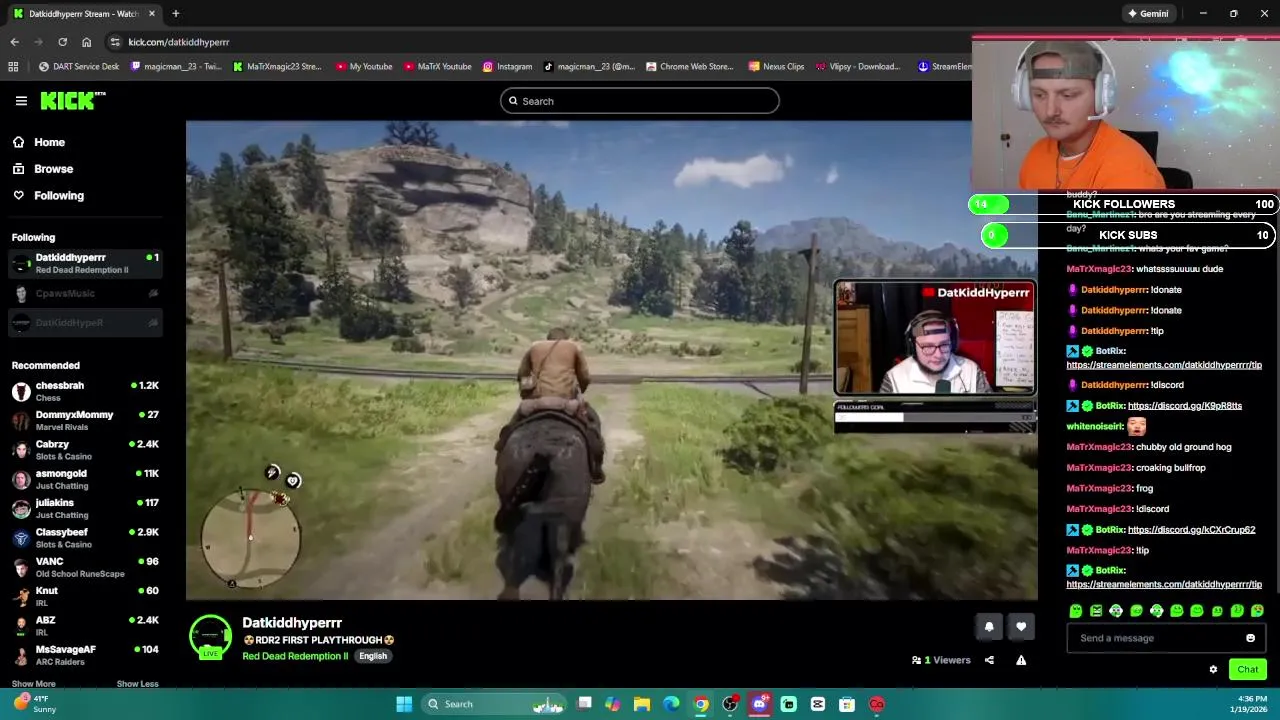
Task: Open the emoji picker in chat input
Action: pyautogui.click(x=1250, y=638)
